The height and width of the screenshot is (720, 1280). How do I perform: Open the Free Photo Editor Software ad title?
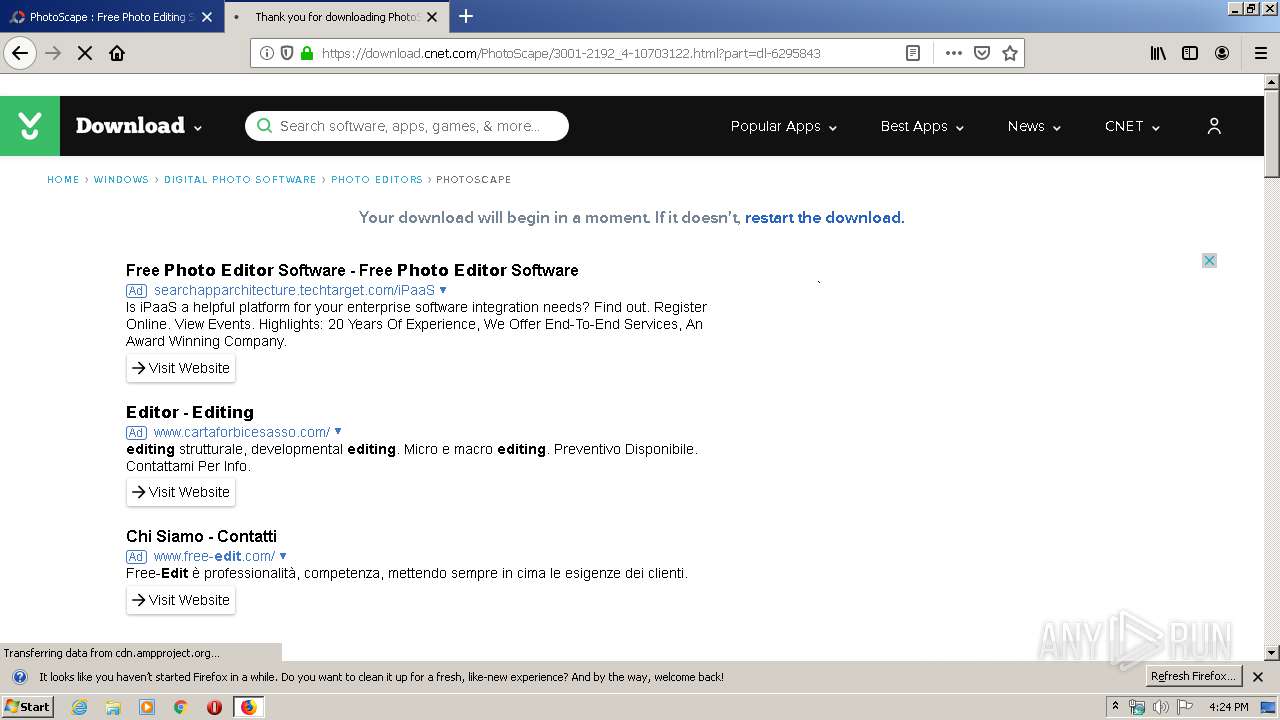point(352,270)
